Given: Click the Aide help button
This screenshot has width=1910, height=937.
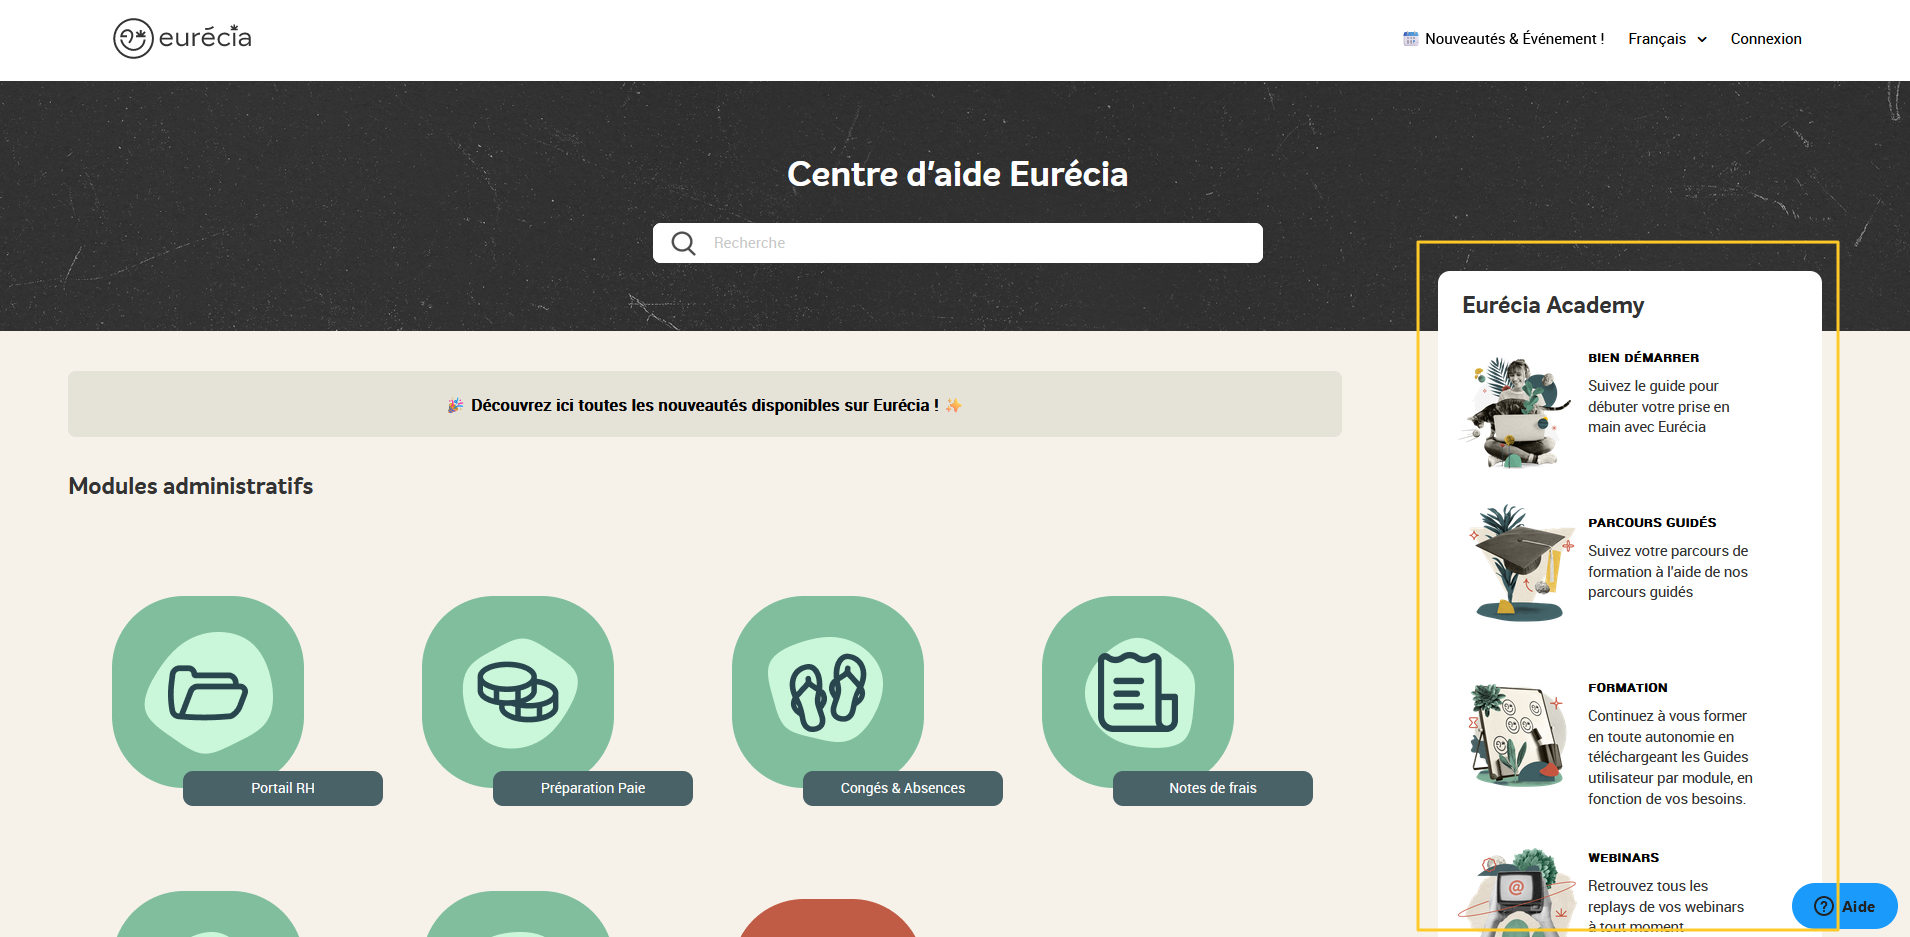Looking at the screenshot, I should pos(1845,906).
